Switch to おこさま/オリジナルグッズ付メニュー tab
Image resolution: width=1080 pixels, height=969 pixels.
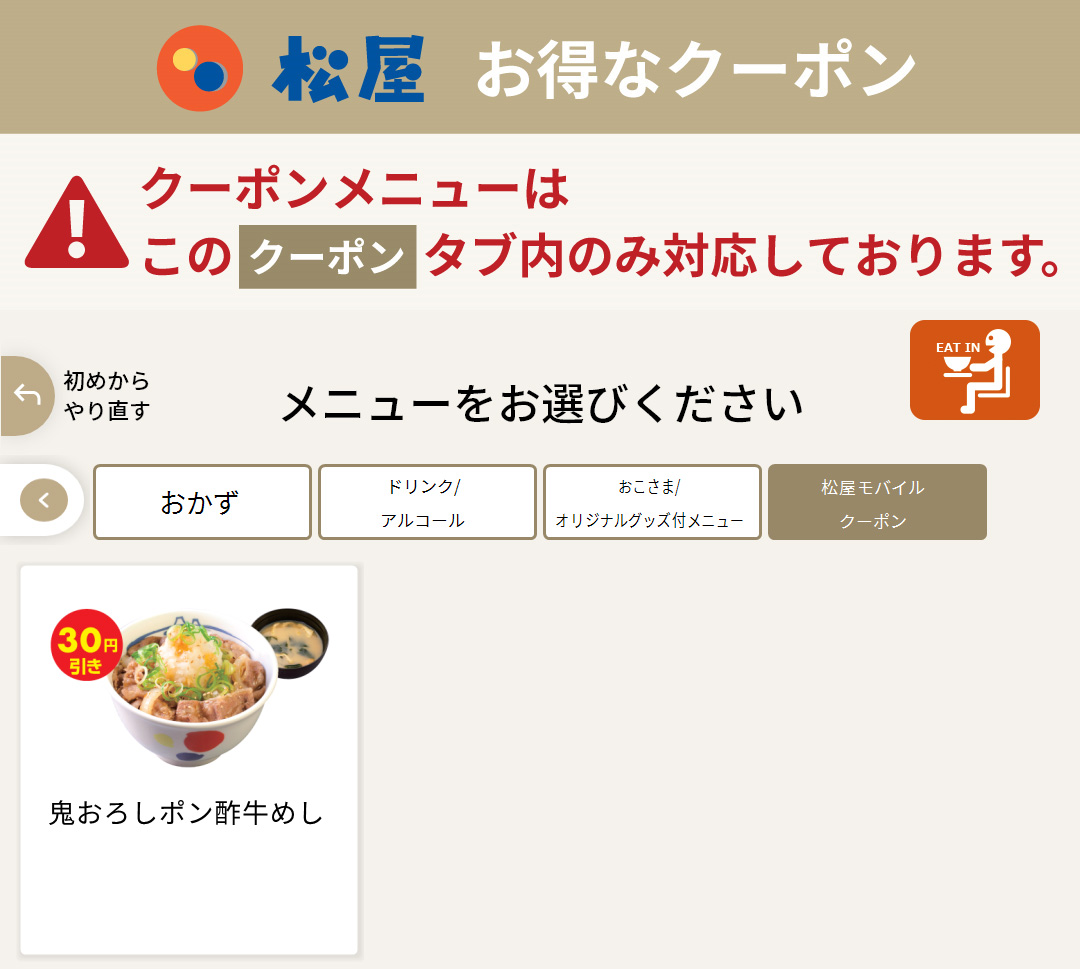[652, 502]
